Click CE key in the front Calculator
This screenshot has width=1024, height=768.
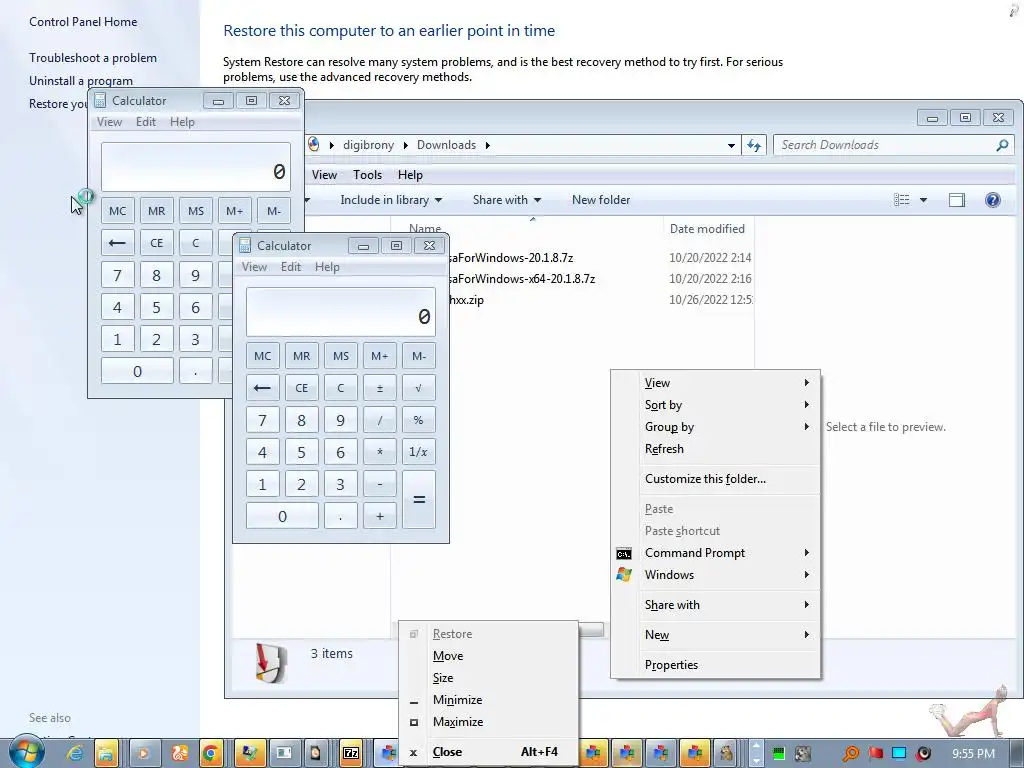tap(302, 388)
